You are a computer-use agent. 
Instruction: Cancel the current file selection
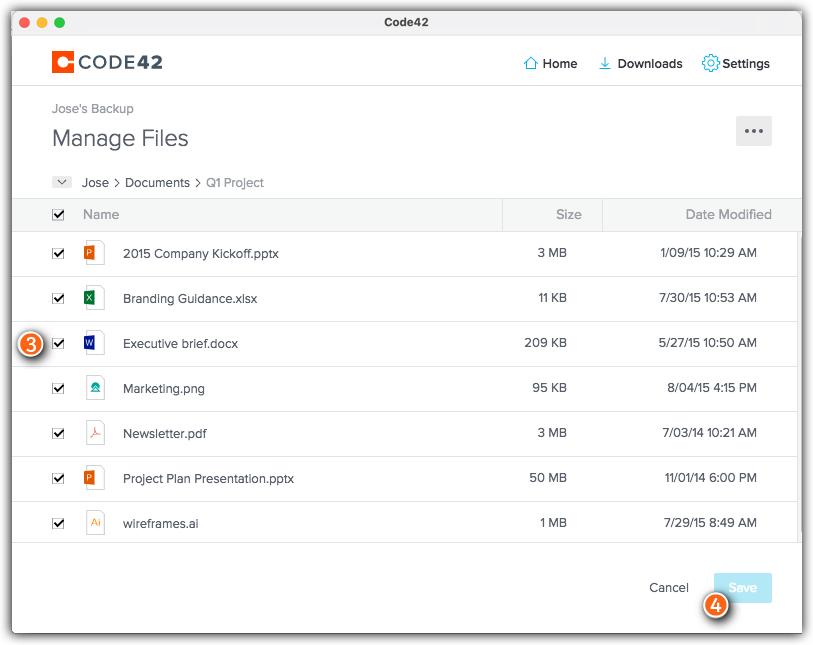coord(668,587)
